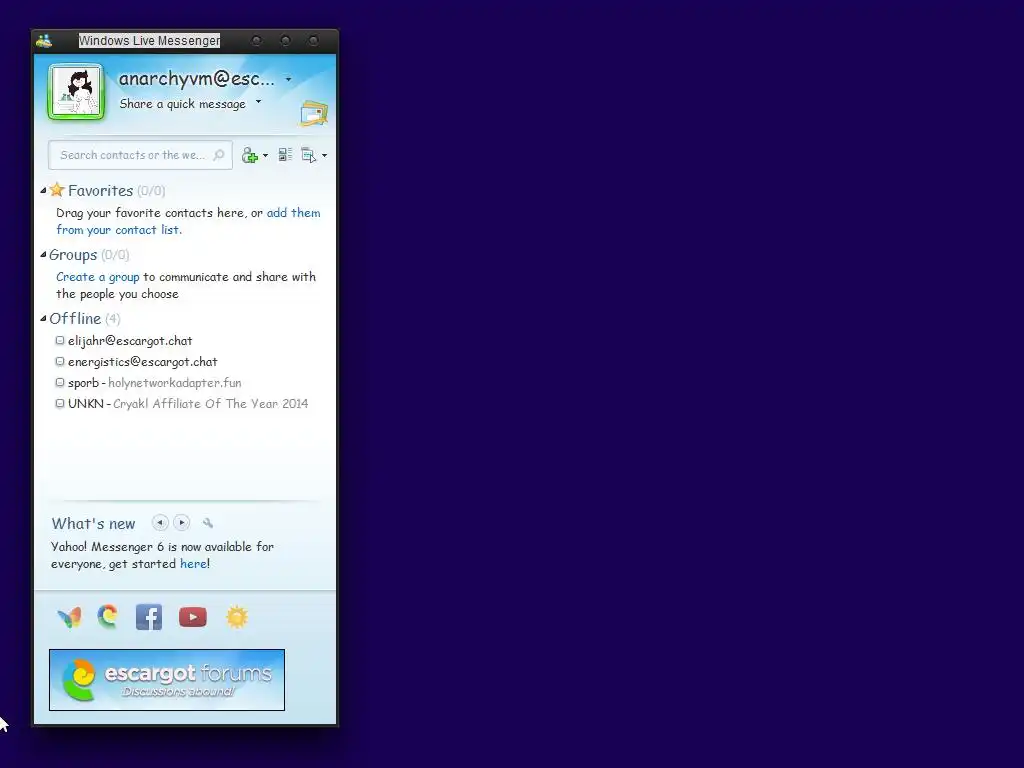Screen dimensions: 1024x768
Task: Minimize window using first title bar circle
Action: (x=257, y=41)
